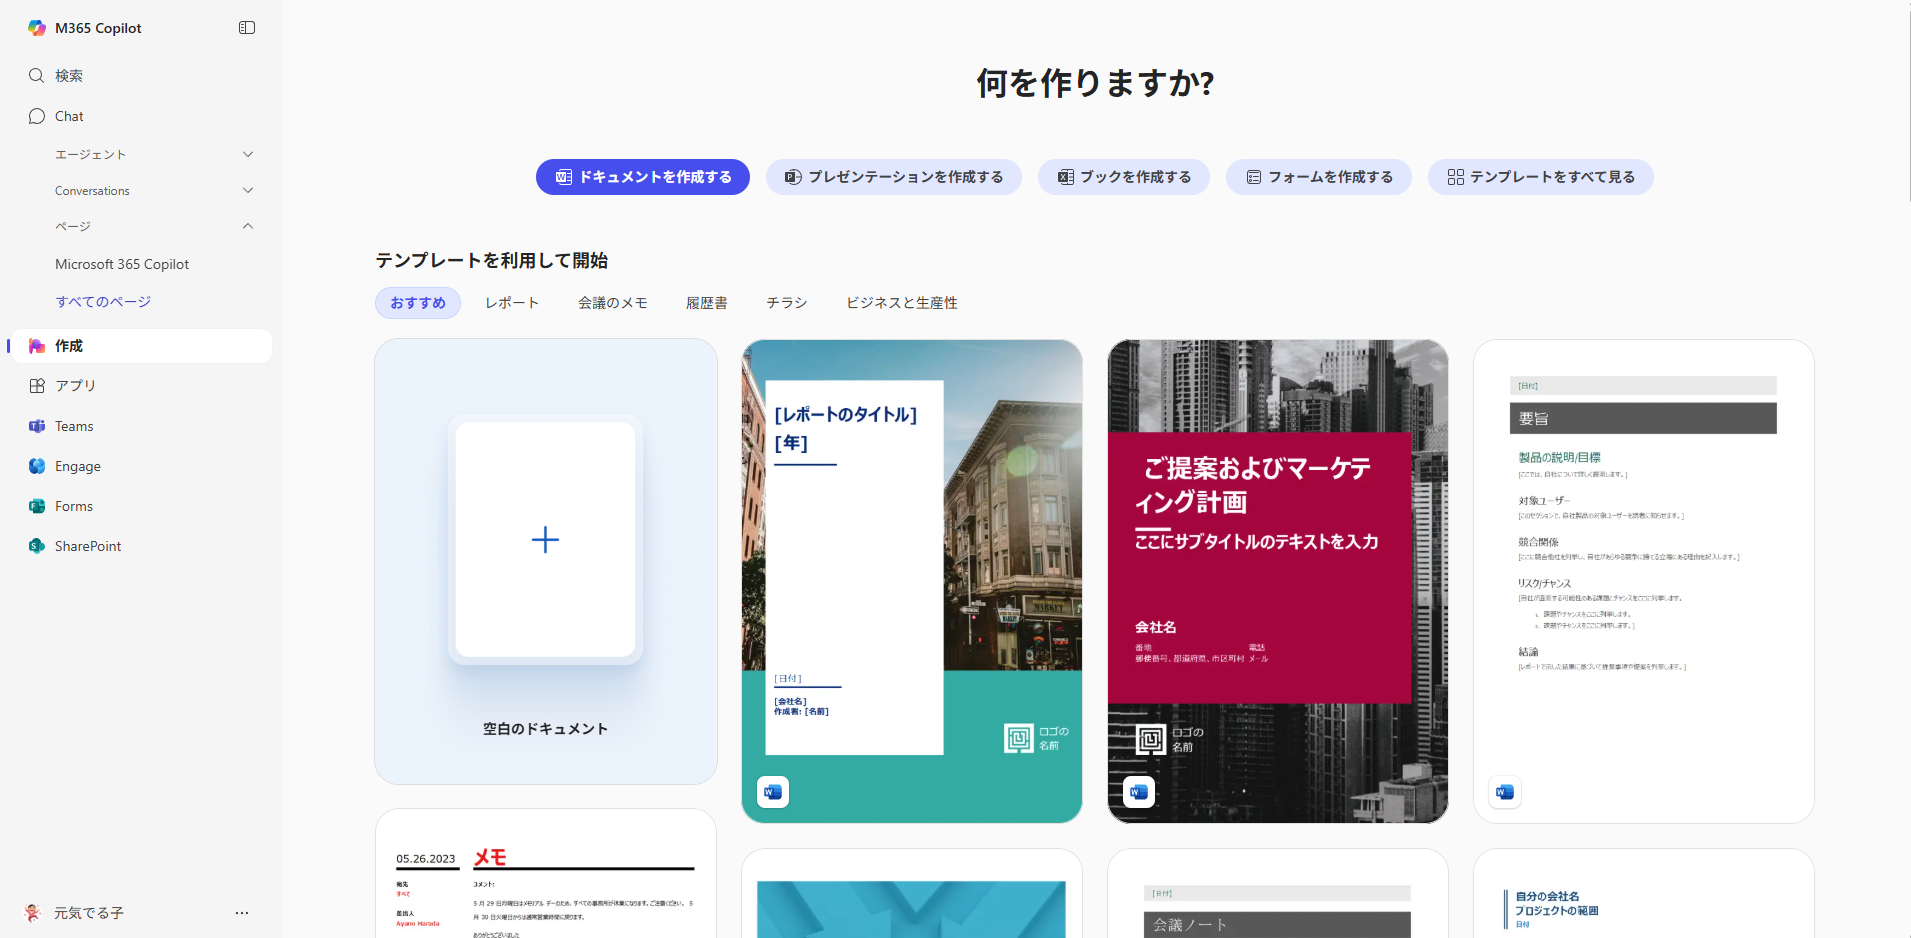Select the レポート template tab
The height and width of the screenshot is (938, 1911).
pyautogui.click(x=512, y=303)
